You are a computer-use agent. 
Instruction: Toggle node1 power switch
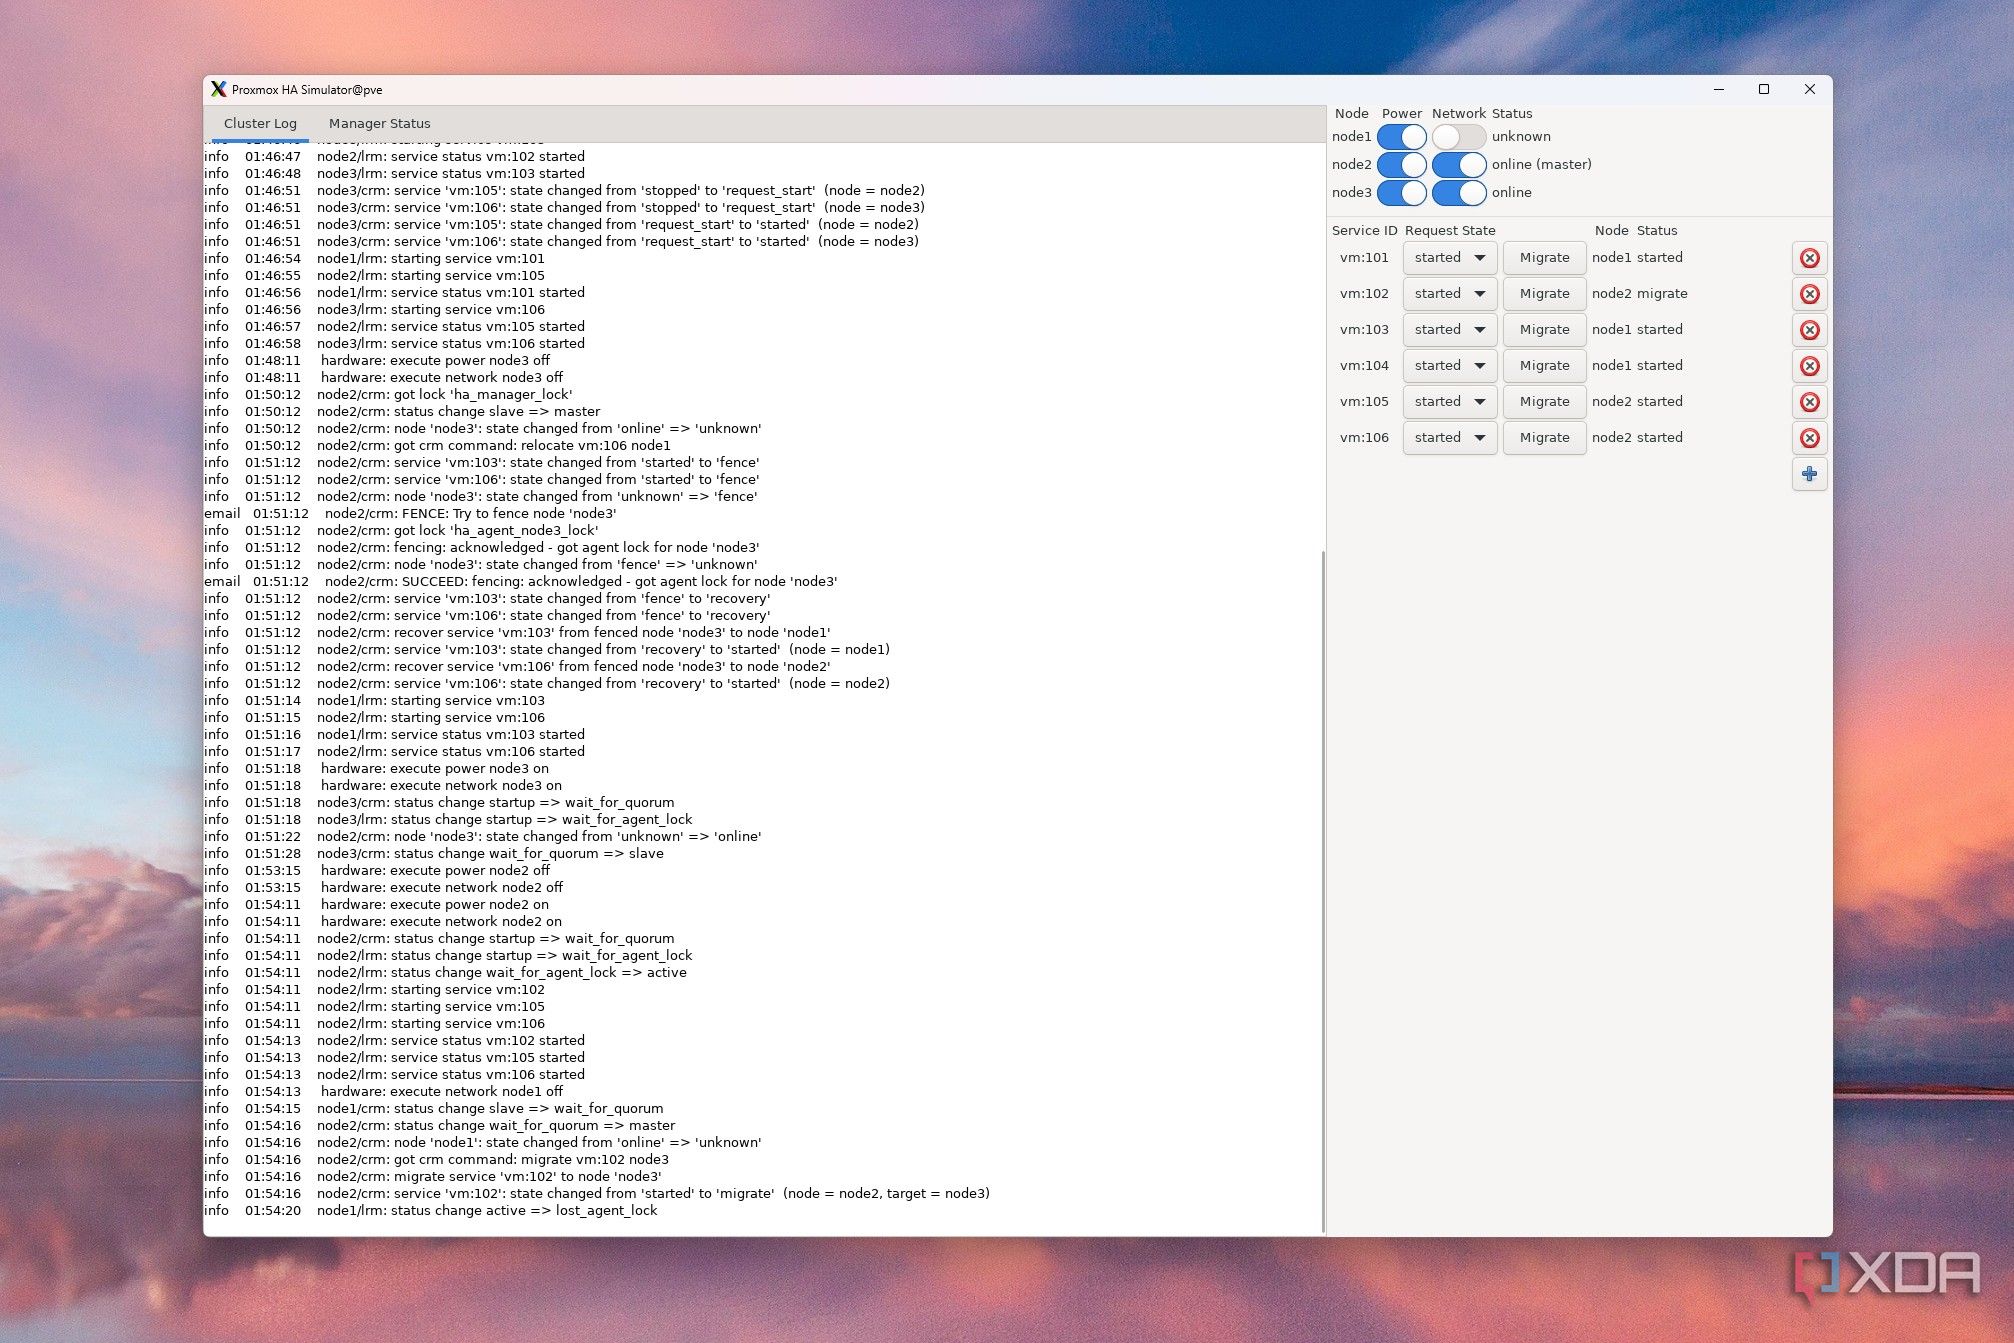point(1401,137)
